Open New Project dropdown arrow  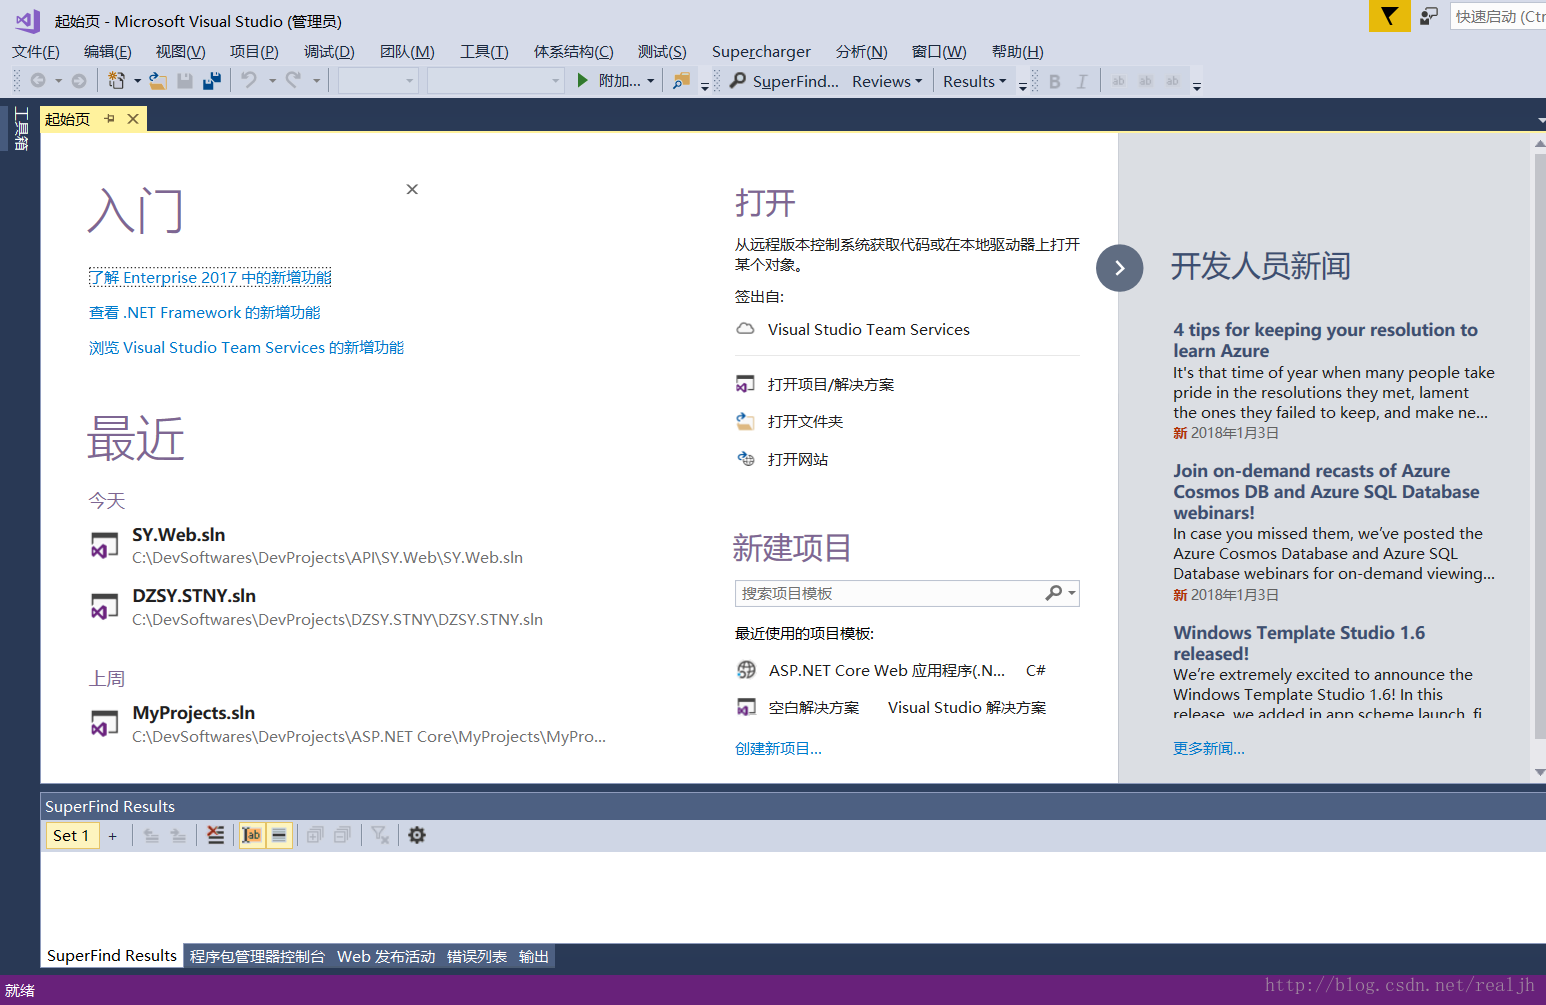tap(137, 81)
